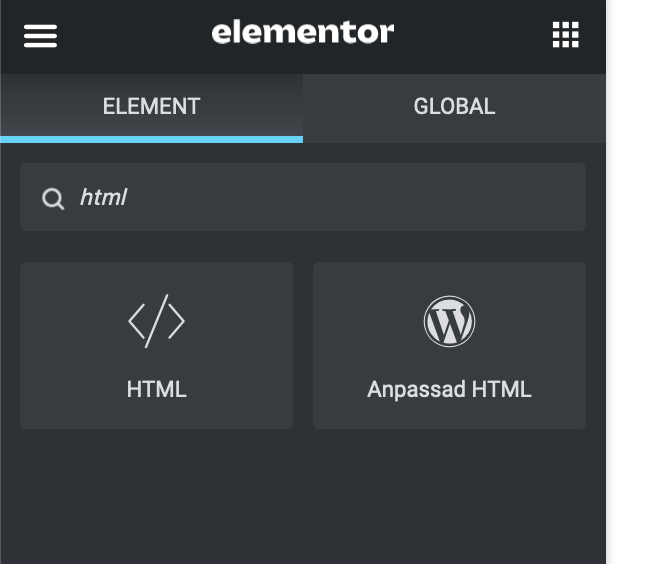Click the Anpassad HTML widget label
Screen dimensions: 669x564
[449, 389]
